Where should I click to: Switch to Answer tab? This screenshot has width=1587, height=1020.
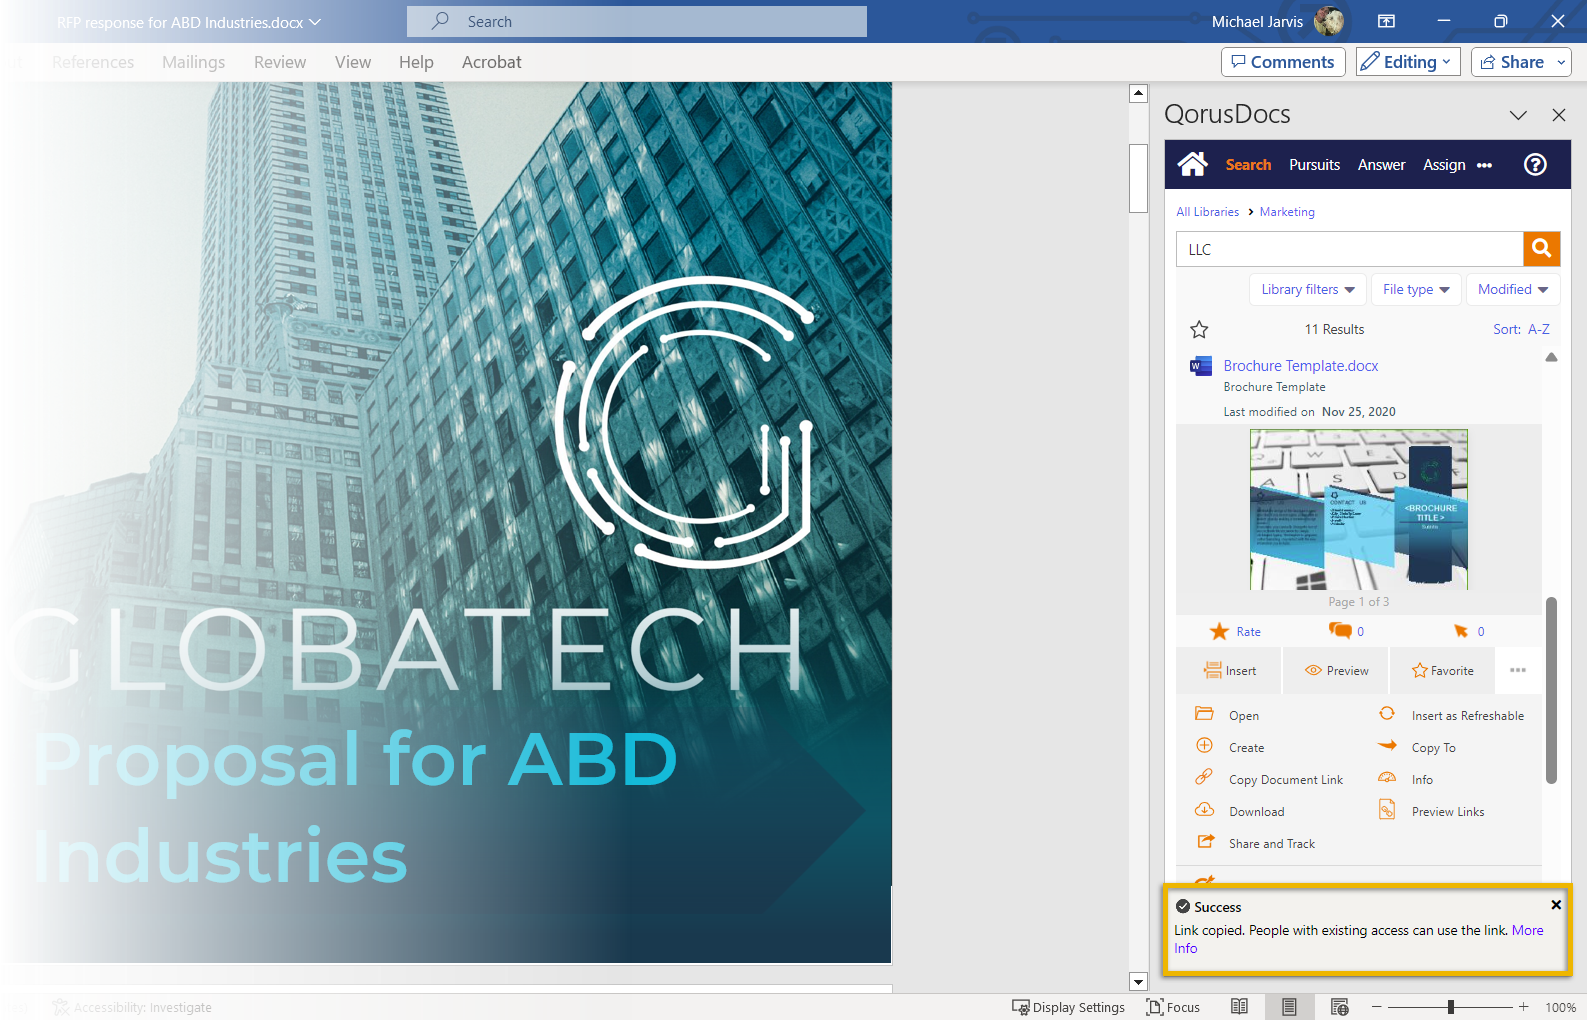coord(1381,165)
